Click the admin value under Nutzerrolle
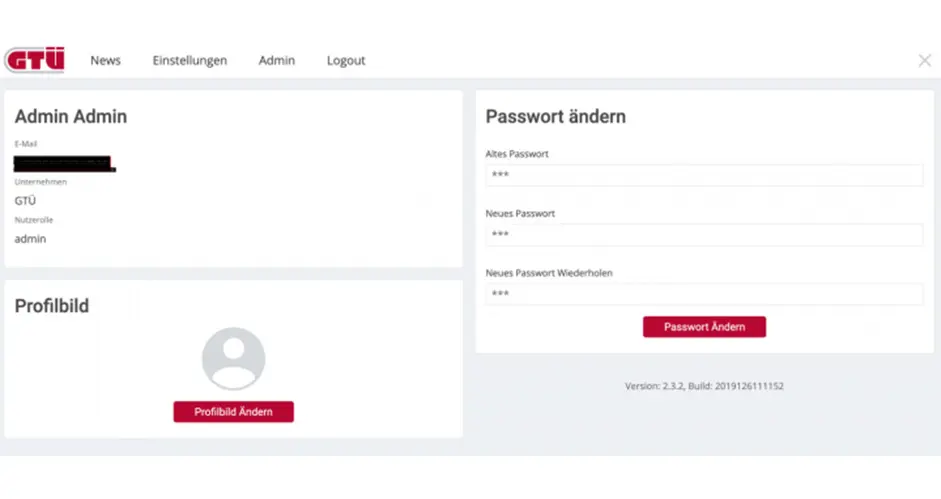 tap(30, 238)
